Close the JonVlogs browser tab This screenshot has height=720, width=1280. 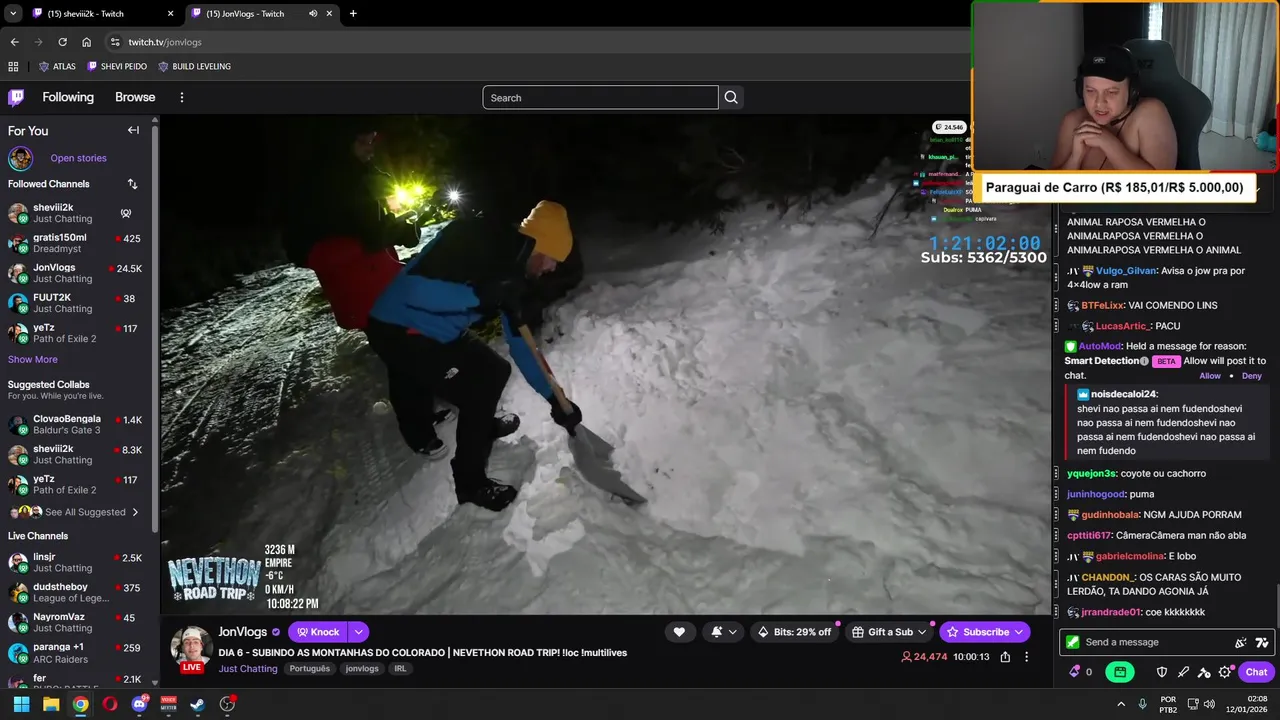(x=329, y=14)
